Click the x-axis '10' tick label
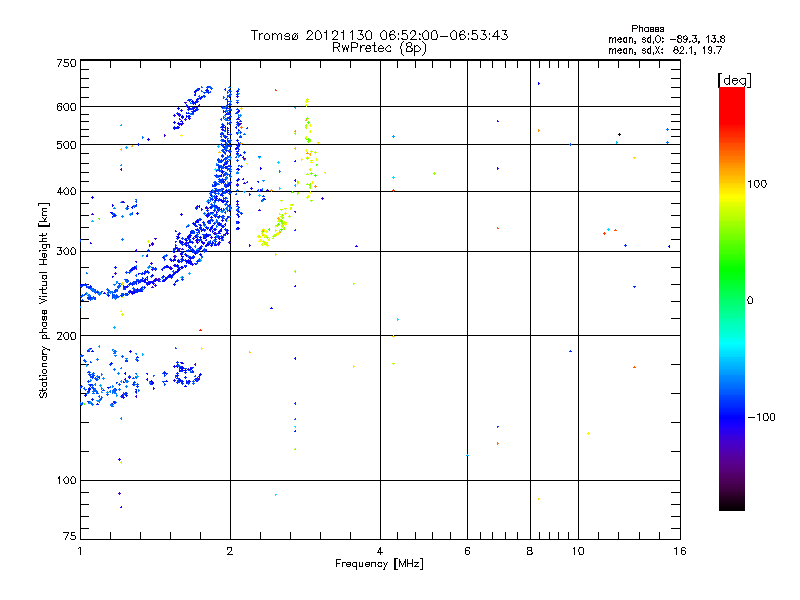 click(x=578, y=551)
